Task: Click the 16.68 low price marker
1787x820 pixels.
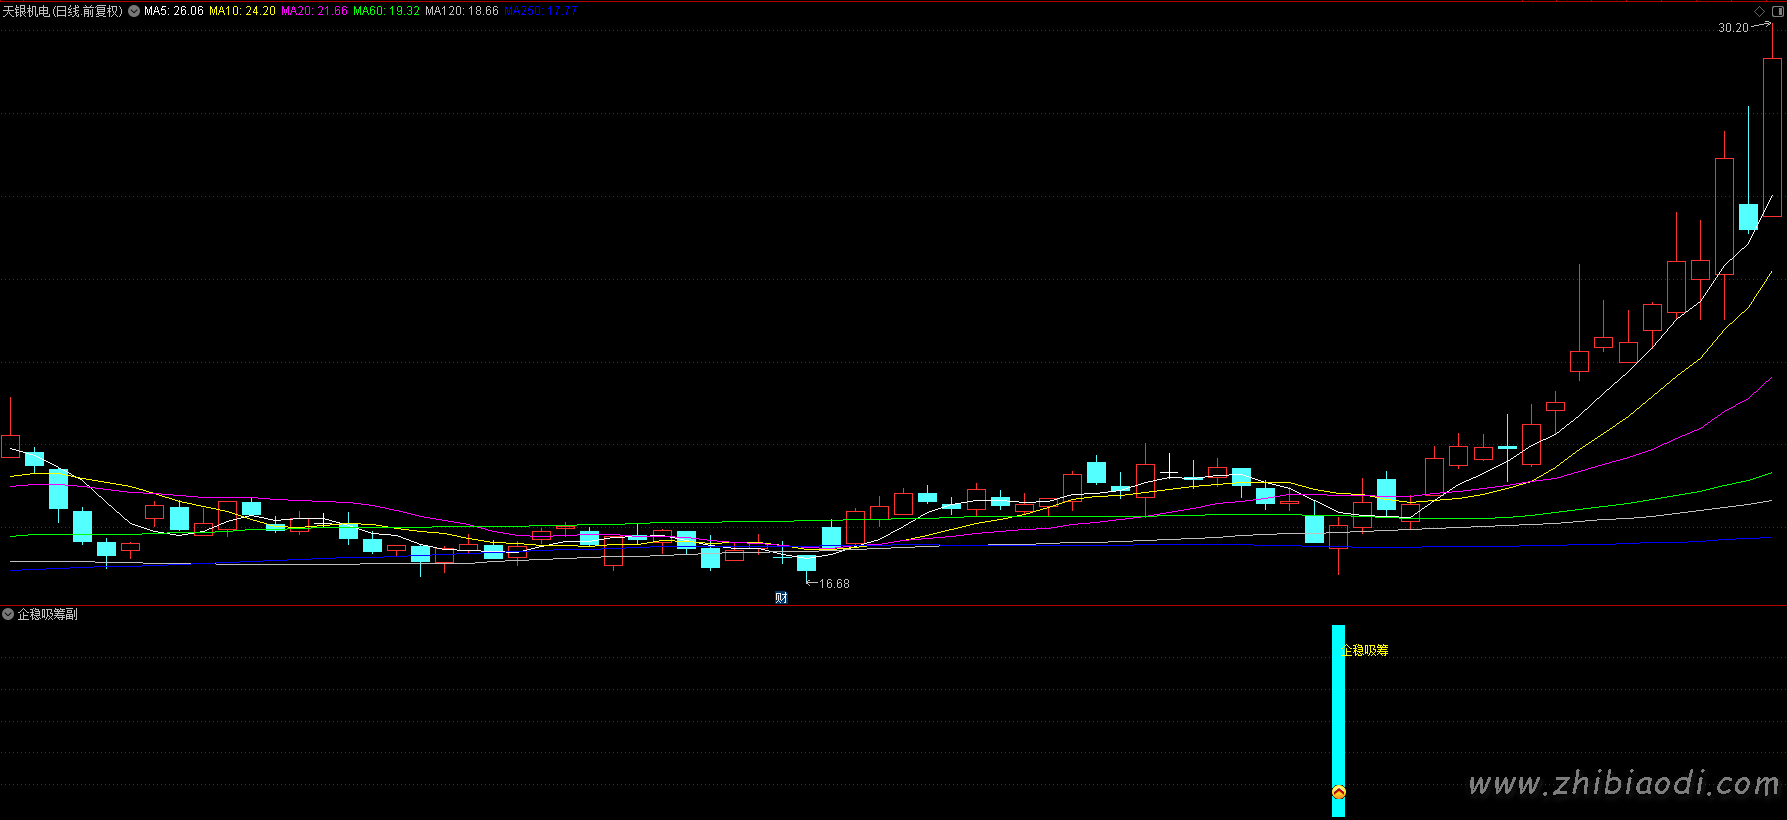Action: (x=834, y=584)
